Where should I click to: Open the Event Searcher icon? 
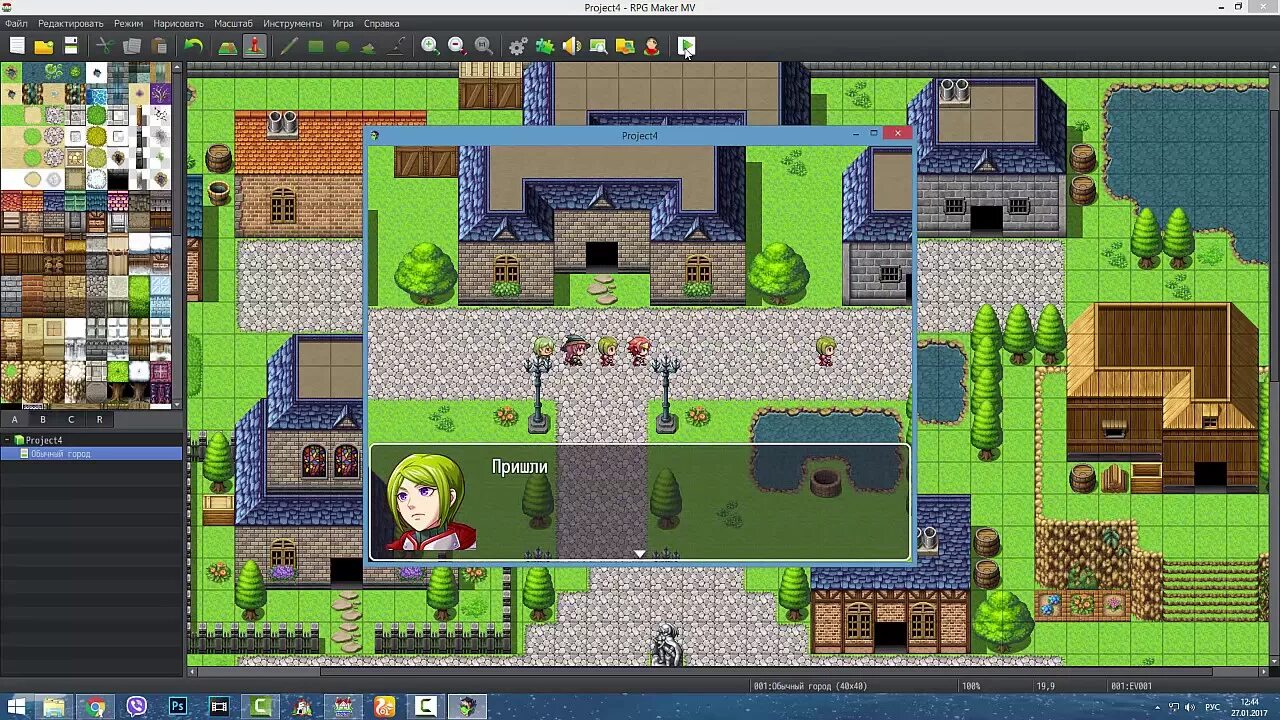click(598, 45)
